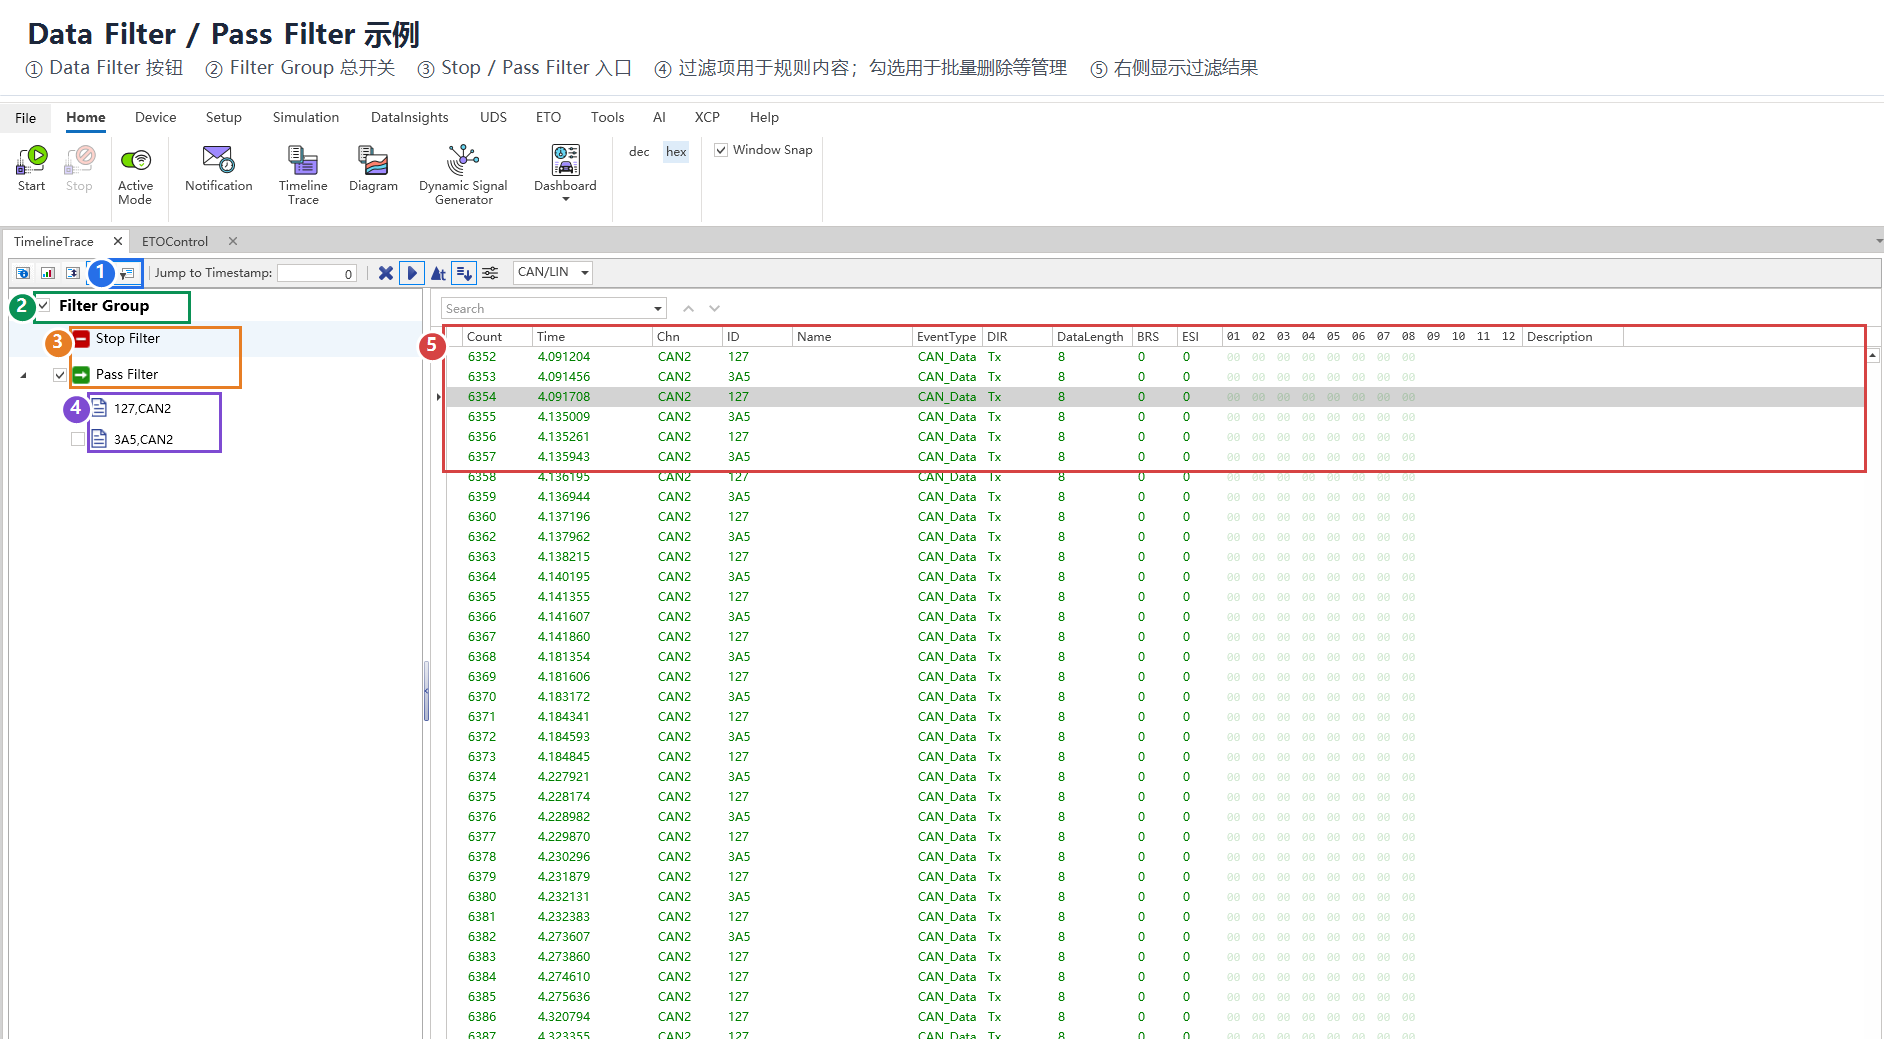Click the sliders settings toolbar icon
Viewport: 1884px width, 1039px height.
(490, 273)
